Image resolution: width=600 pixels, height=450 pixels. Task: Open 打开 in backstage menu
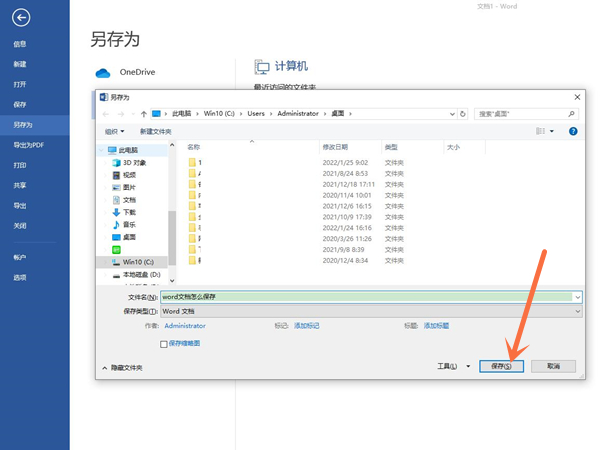click(x=20, y=85)
